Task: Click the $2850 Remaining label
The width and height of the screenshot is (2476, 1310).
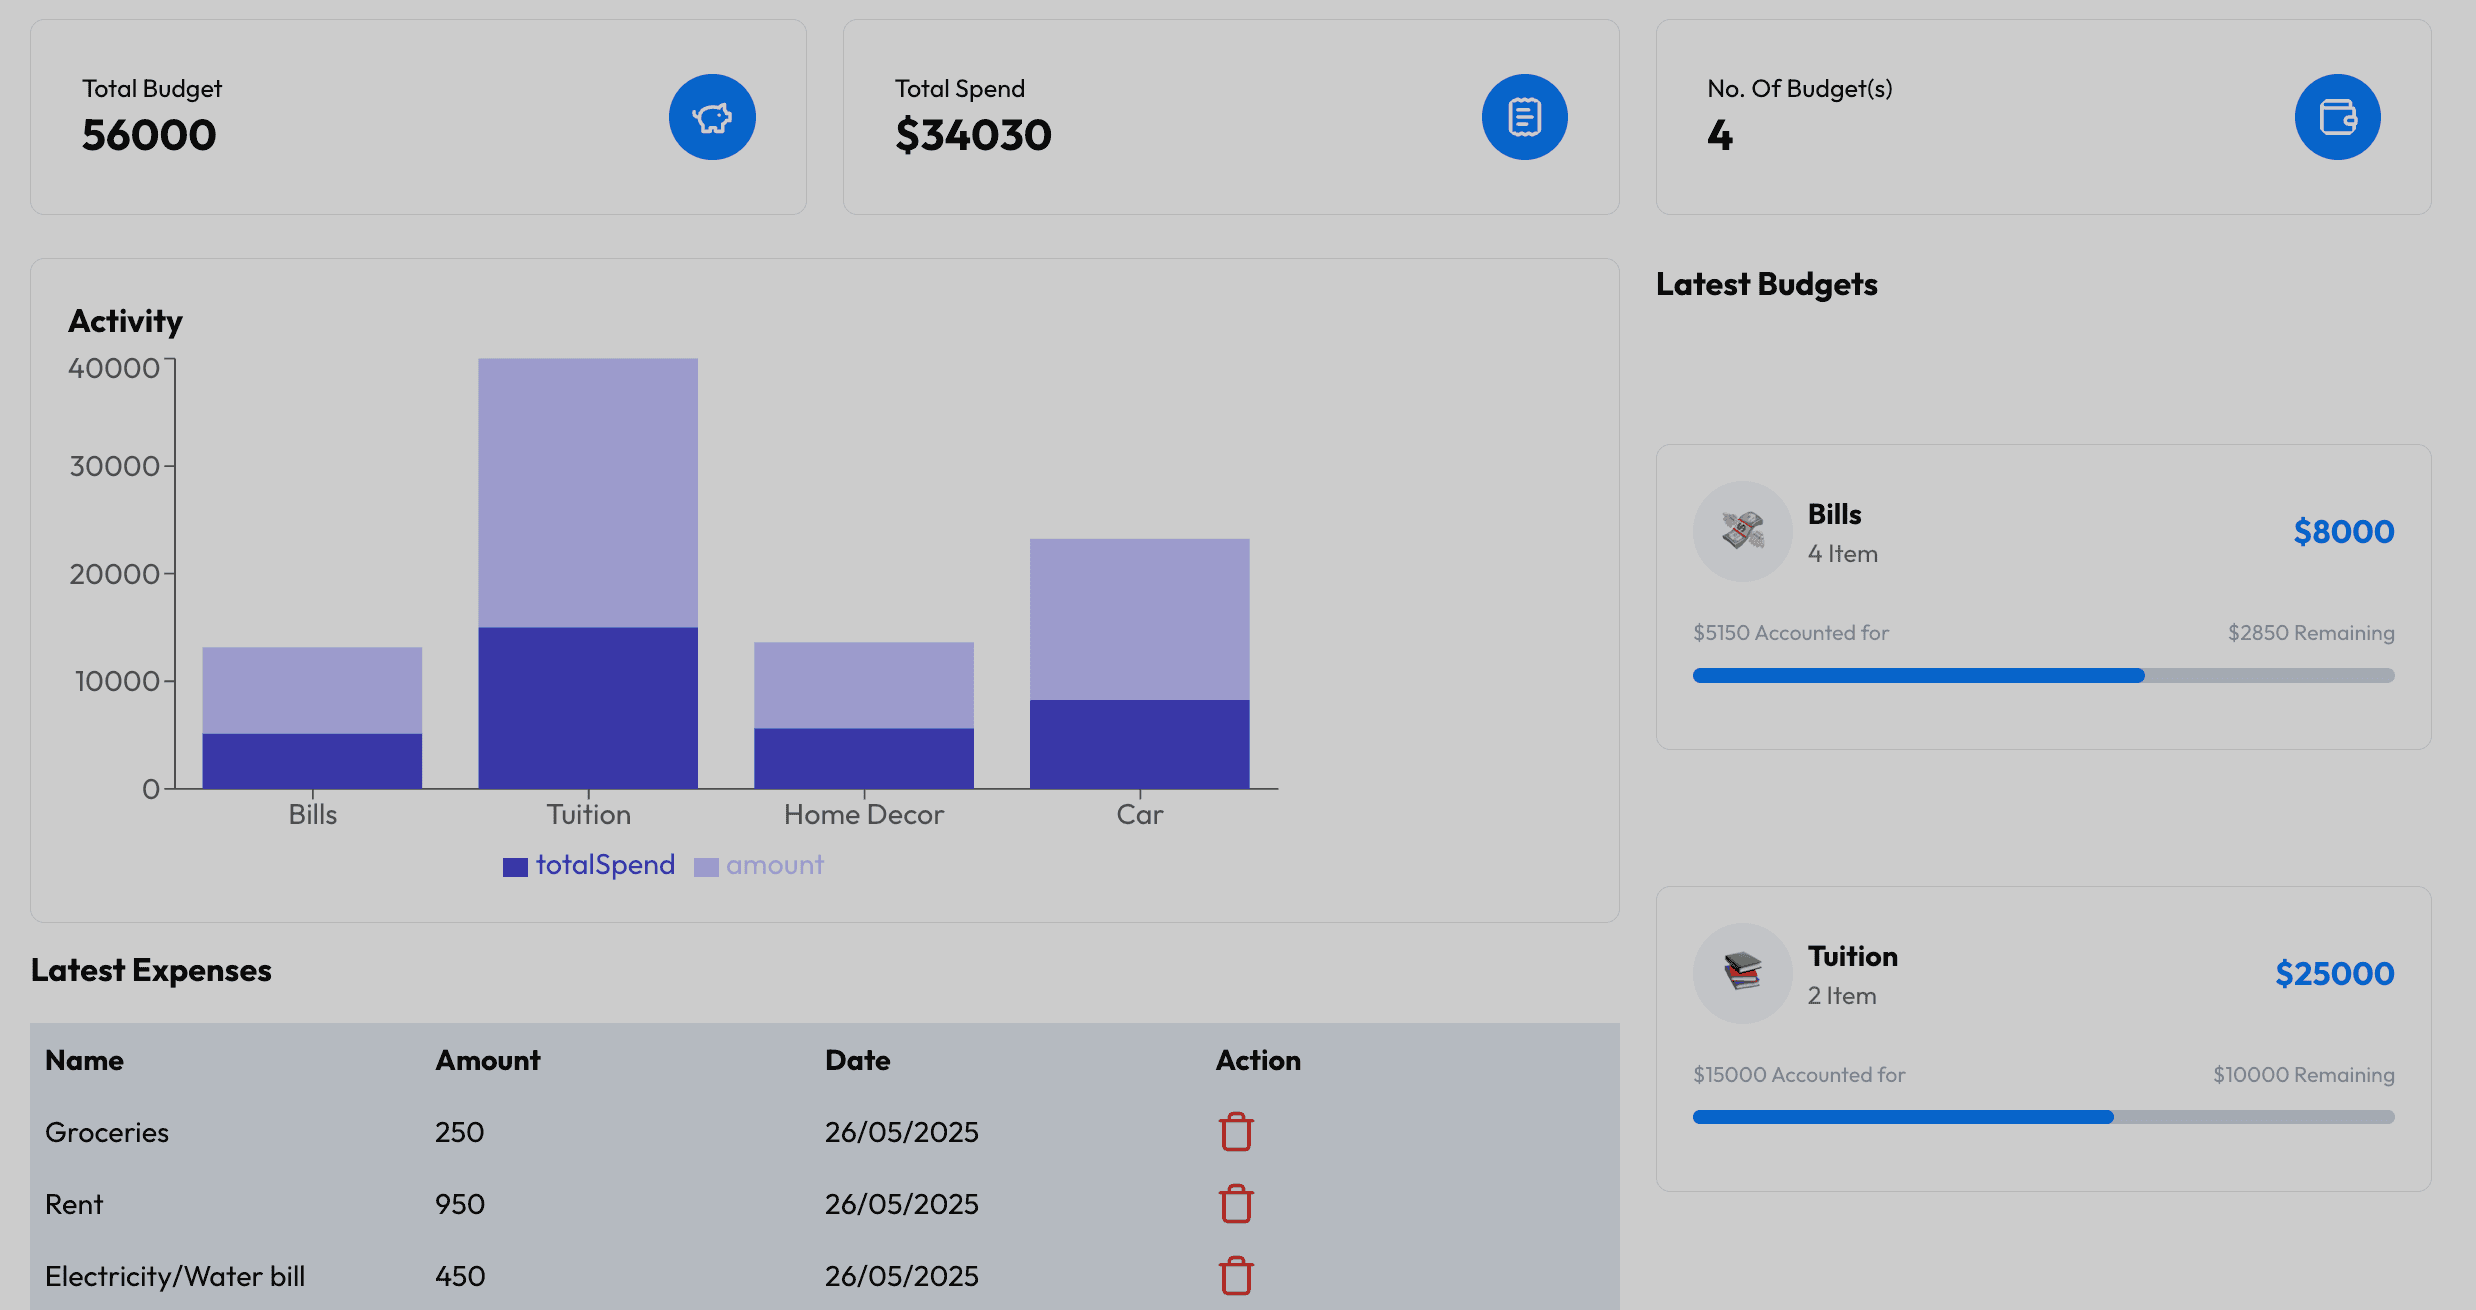Action: click(2311, 633)
